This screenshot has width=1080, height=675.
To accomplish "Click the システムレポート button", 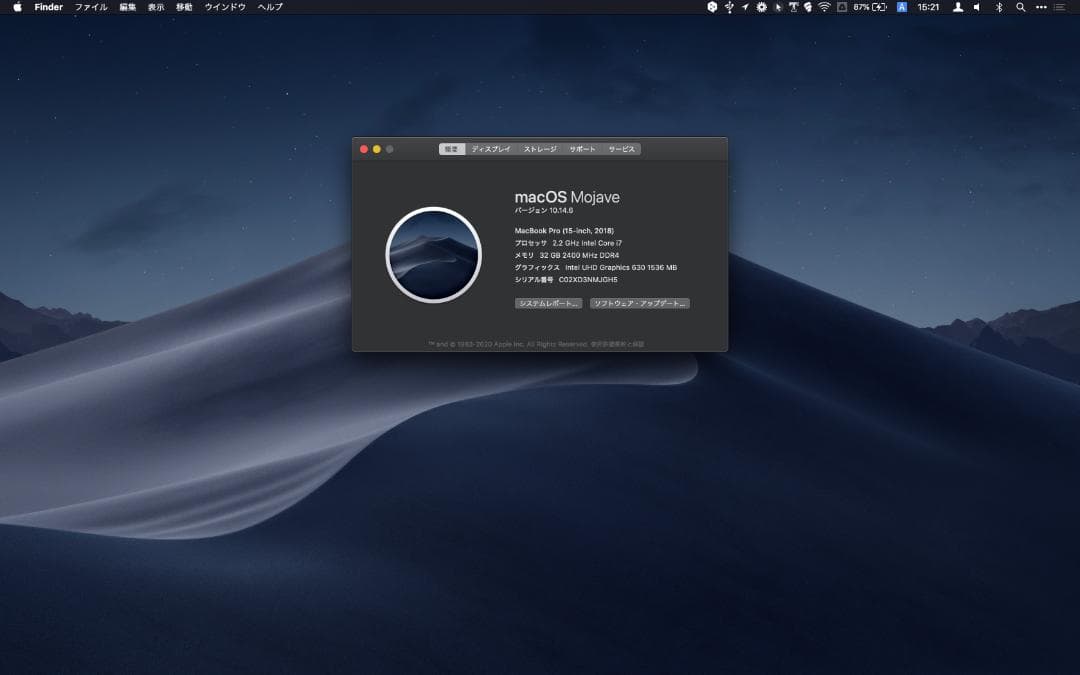I will [548, 302].
